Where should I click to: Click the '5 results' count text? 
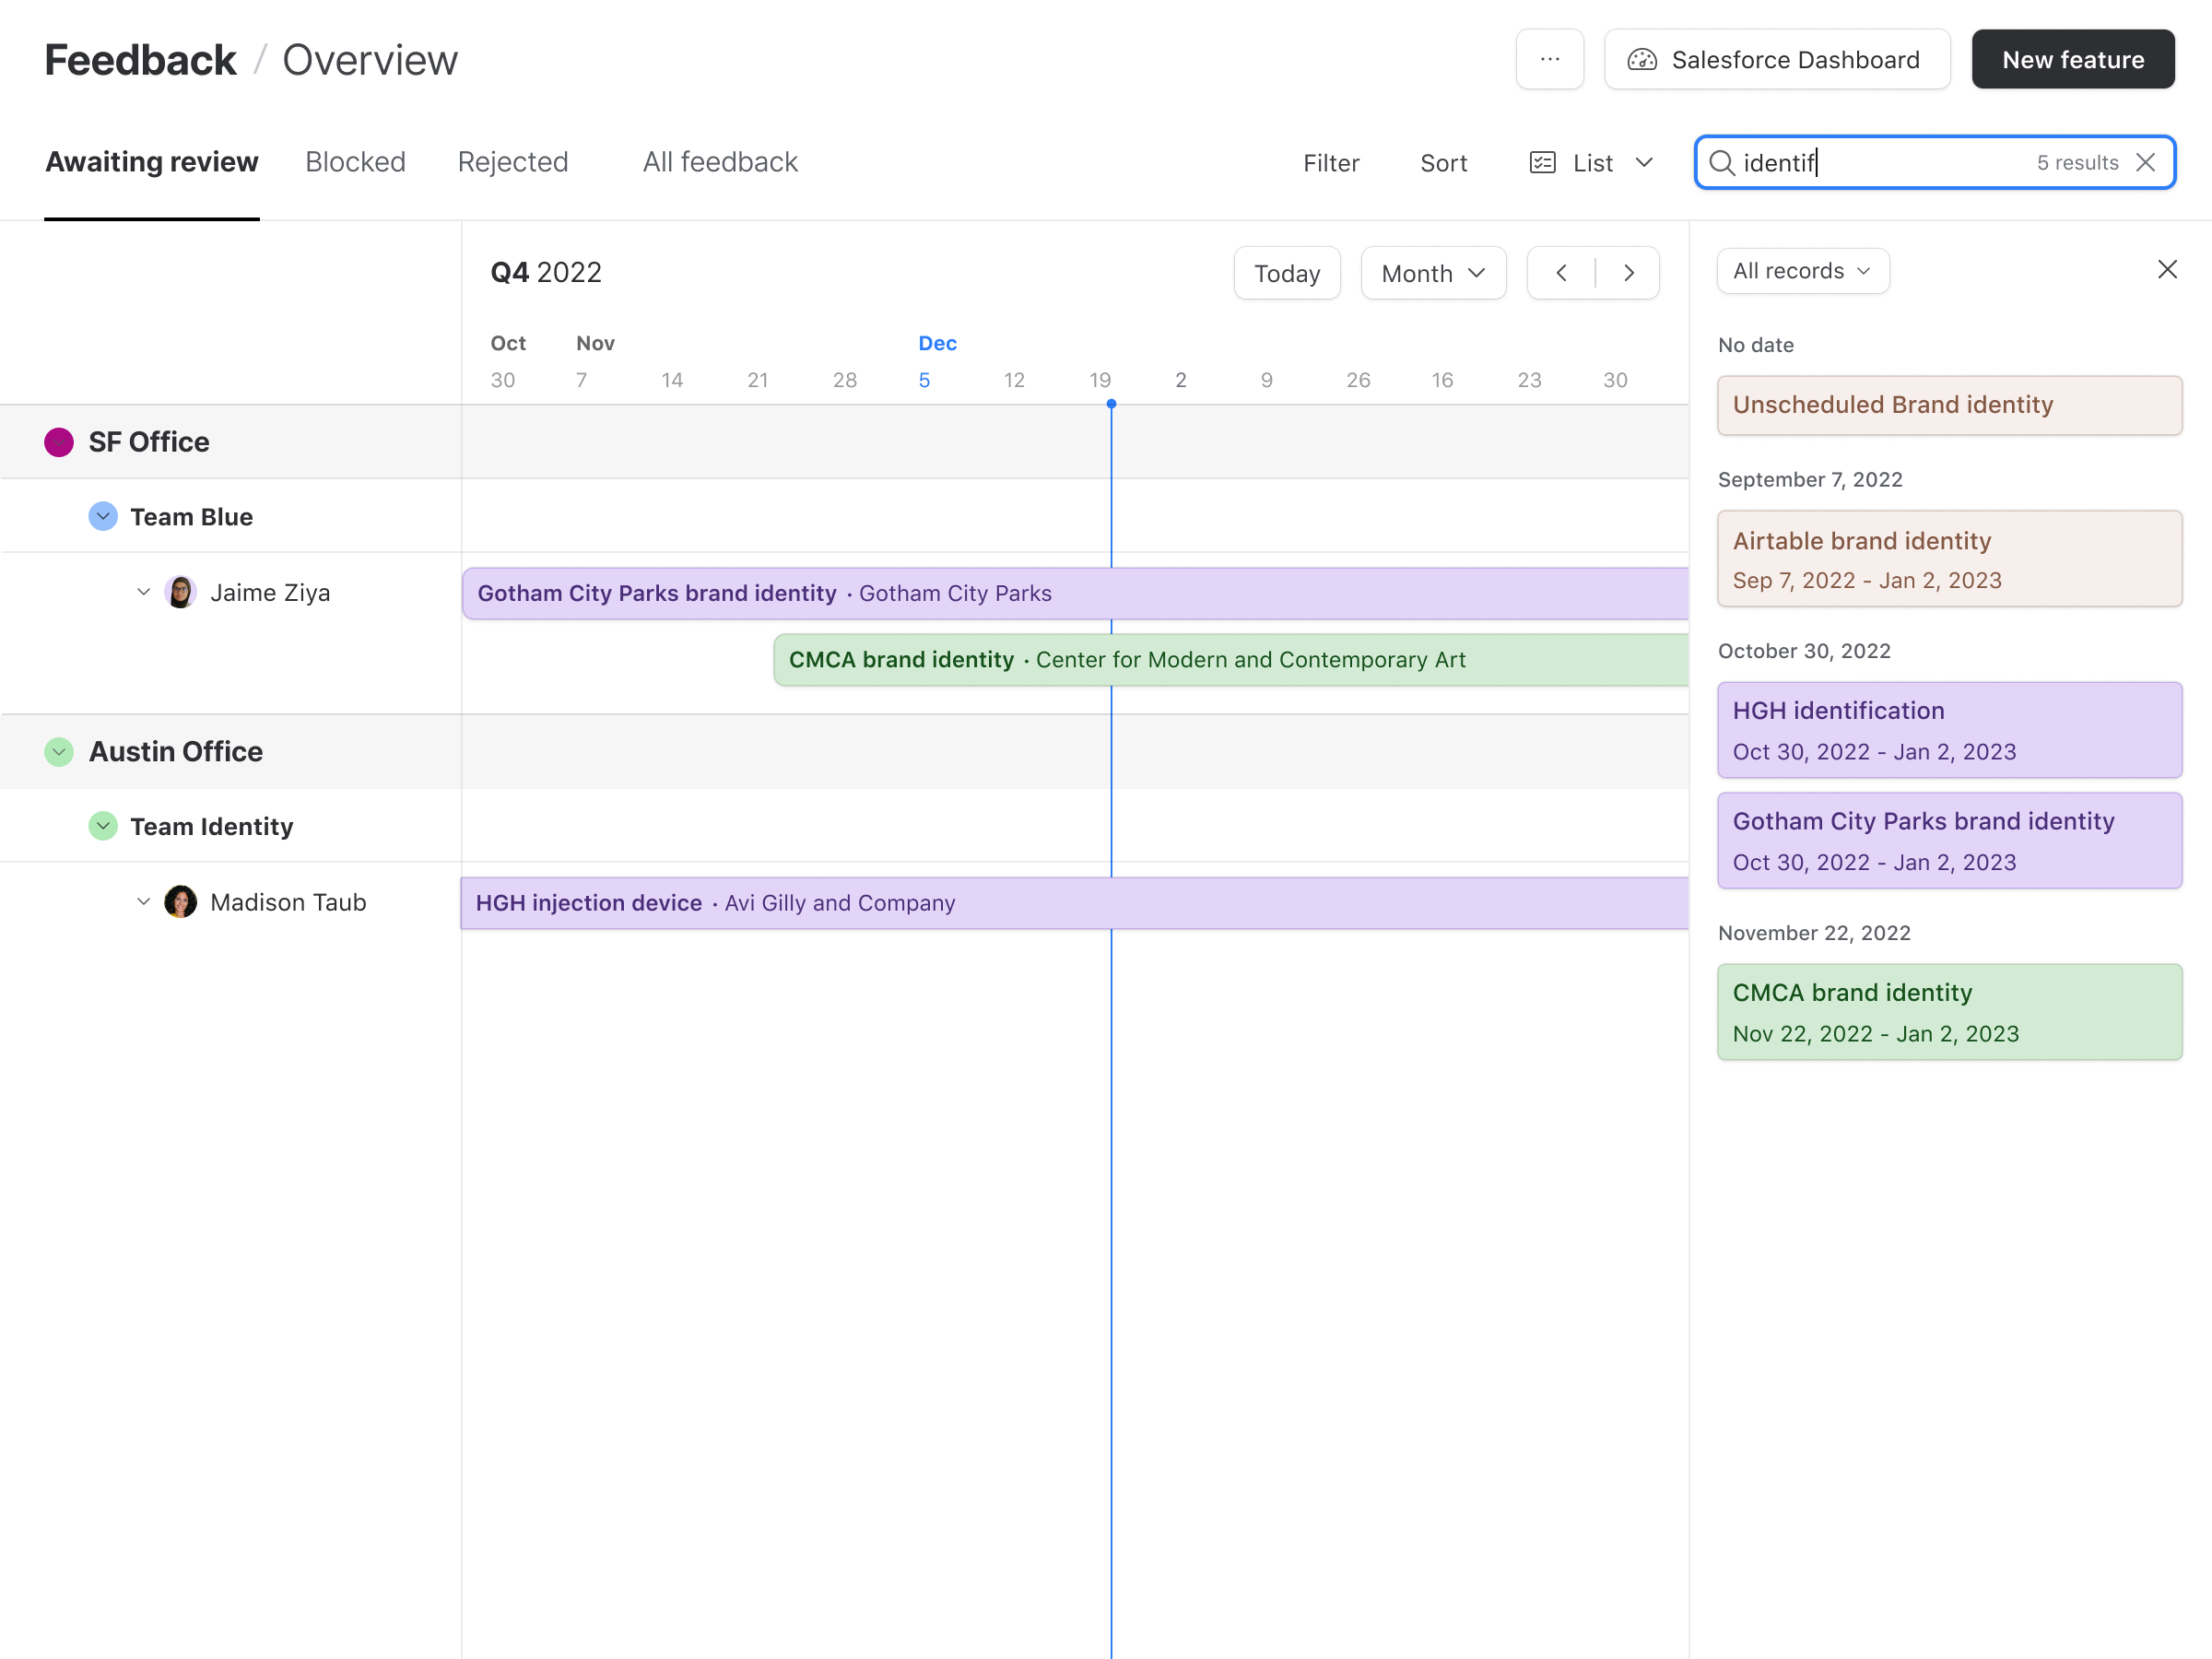click(x=2078, y=163)
